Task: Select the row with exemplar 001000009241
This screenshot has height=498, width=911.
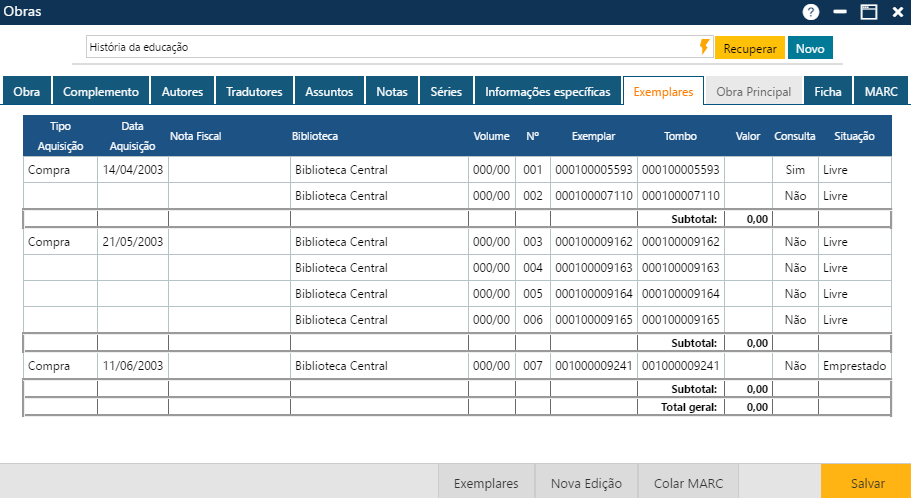Action: click(x=594, y=366)
